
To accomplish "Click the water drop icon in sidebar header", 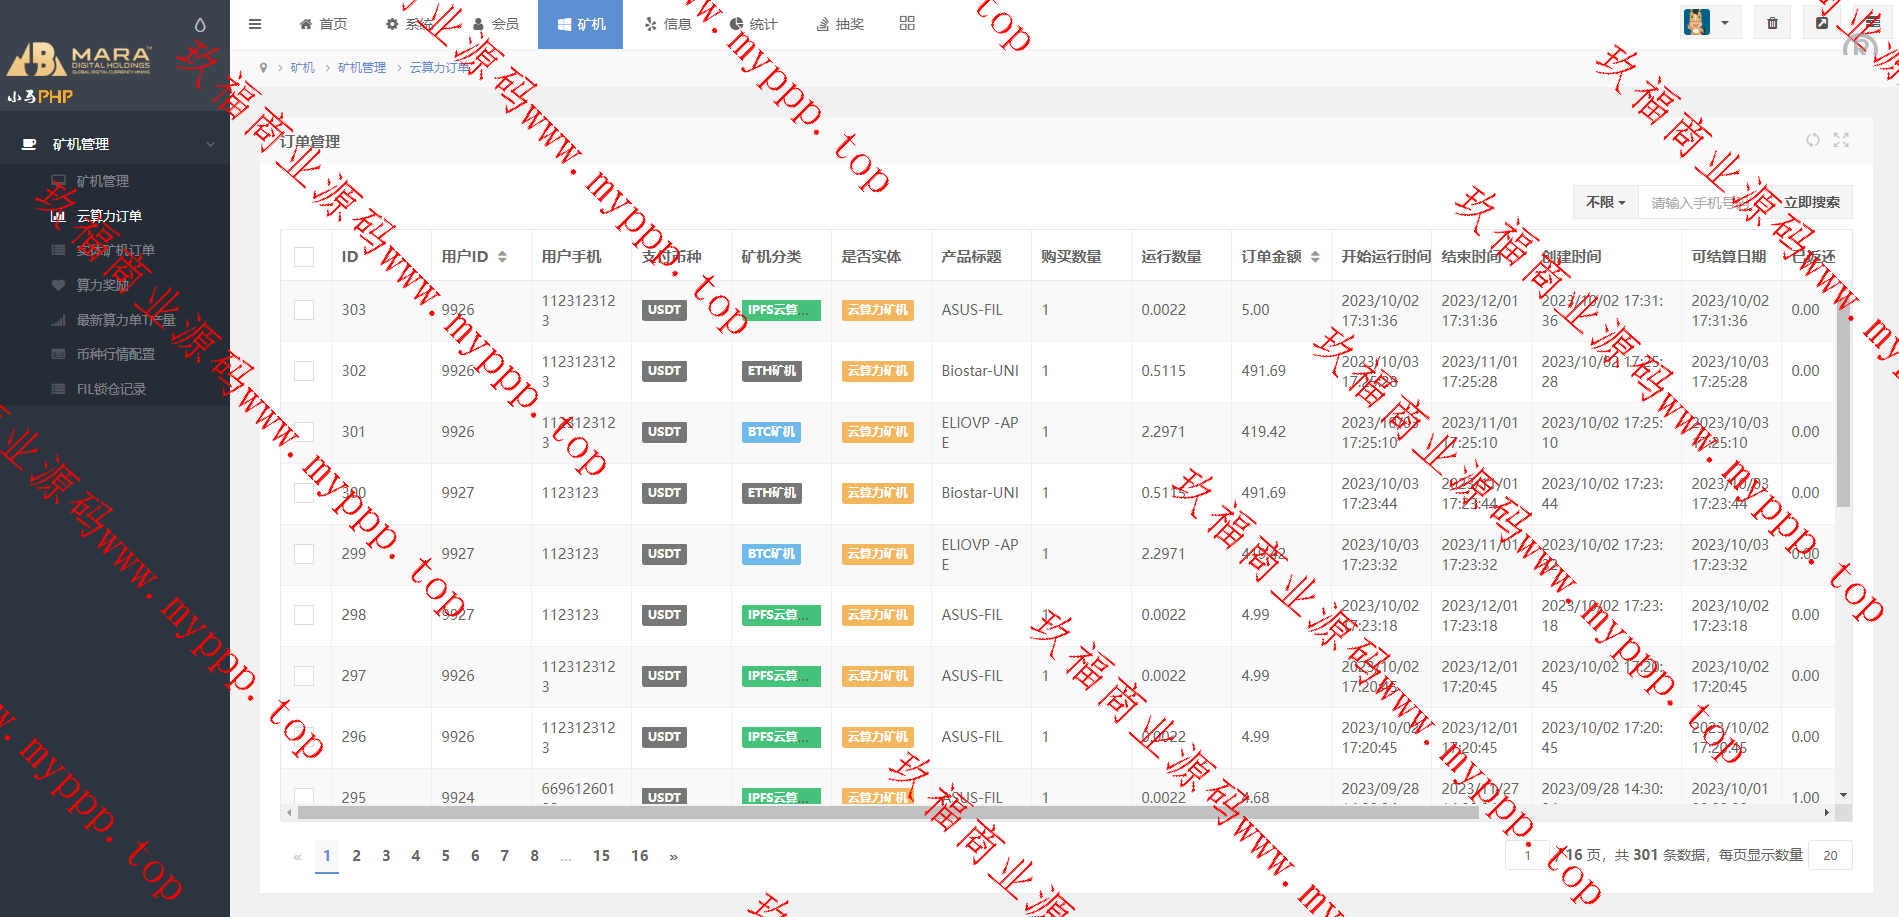I will (x=200, y=25).
